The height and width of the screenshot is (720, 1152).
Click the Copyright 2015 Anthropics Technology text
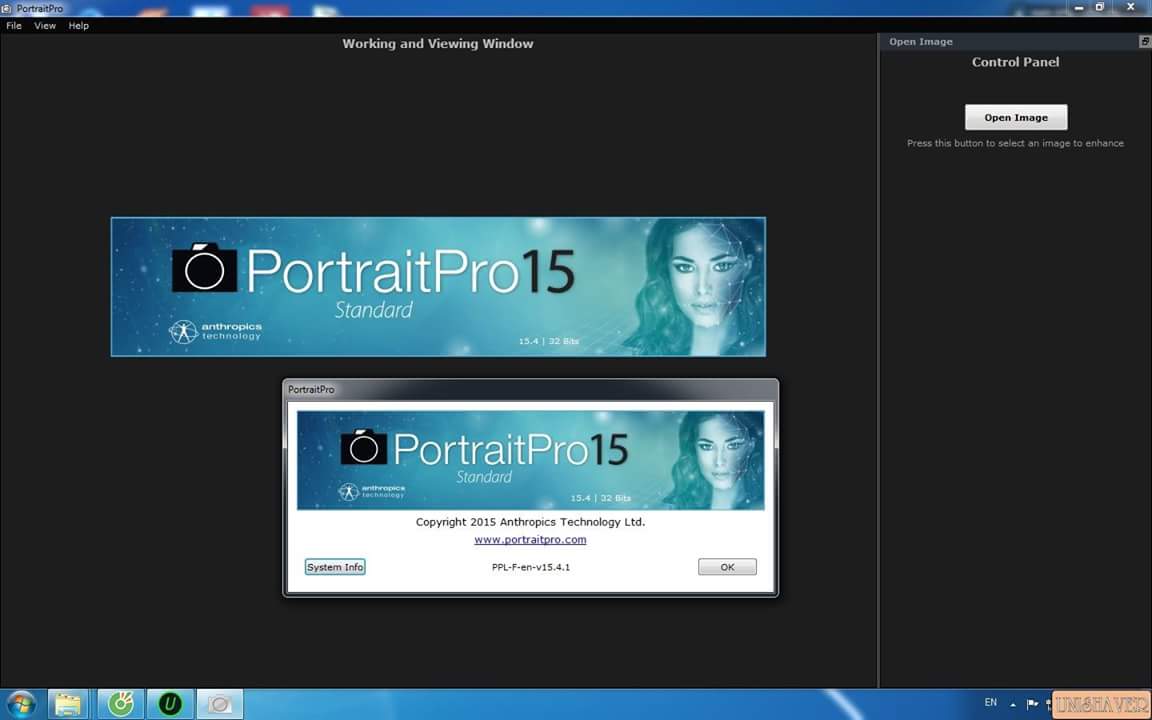pyautogui.click(x=530, y=522)
